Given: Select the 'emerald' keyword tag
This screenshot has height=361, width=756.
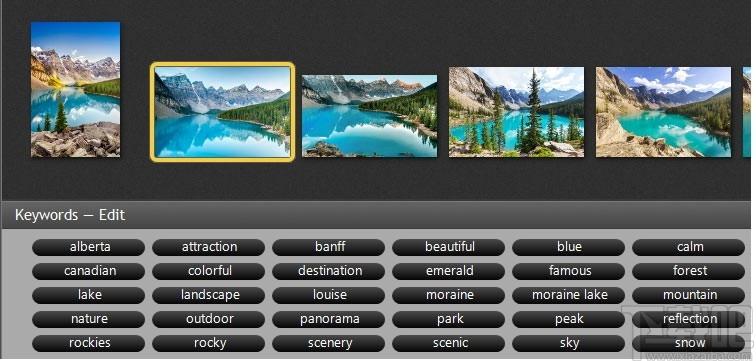Looking at the screenshot, I should [x=448, y=271].
